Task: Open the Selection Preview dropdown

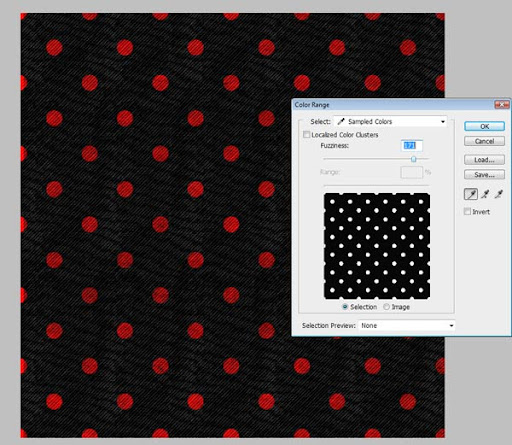Action: point(407,325)
